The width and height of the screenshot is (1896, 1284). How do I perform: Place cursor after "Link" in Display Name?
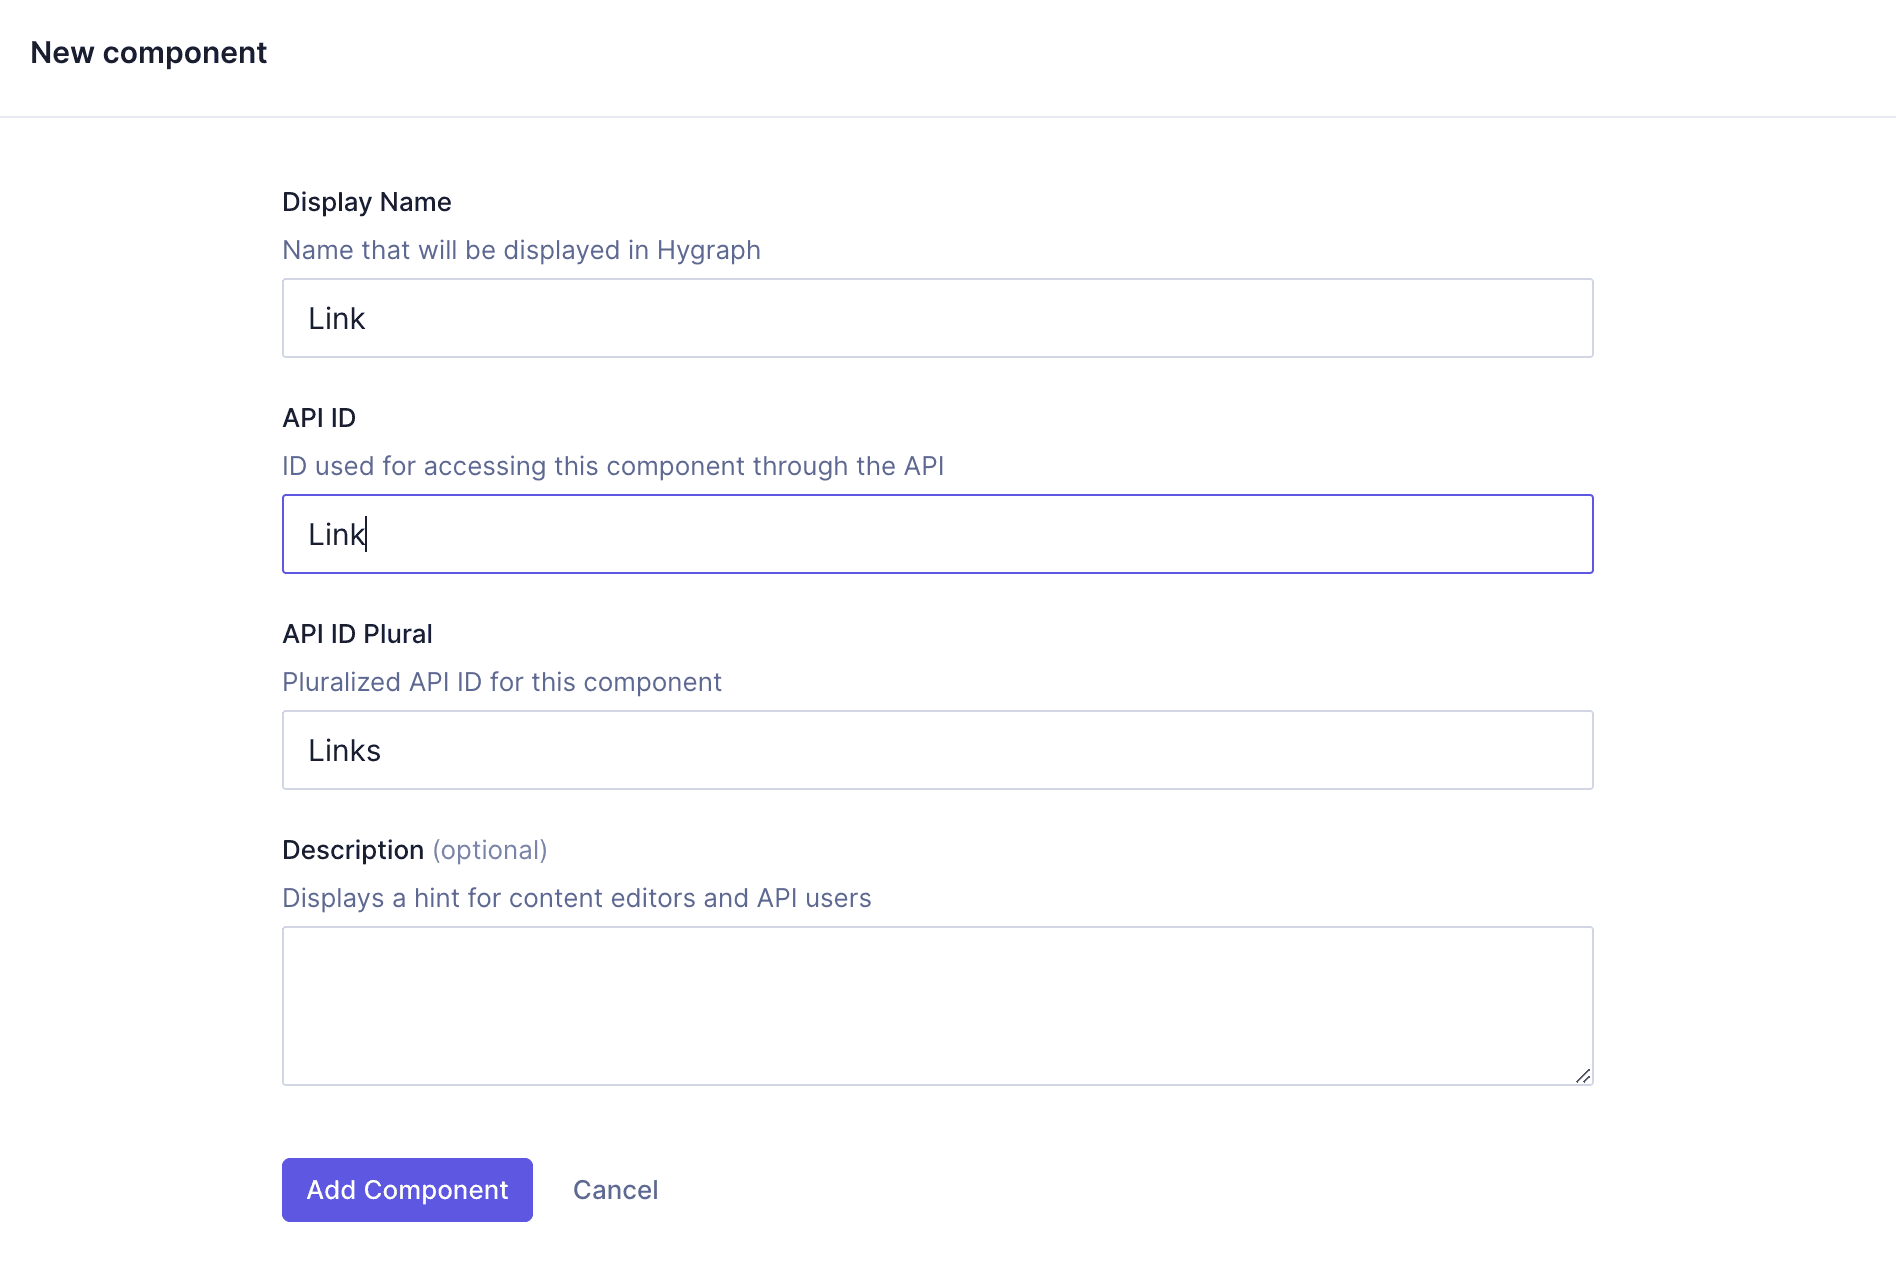point(370,318)
